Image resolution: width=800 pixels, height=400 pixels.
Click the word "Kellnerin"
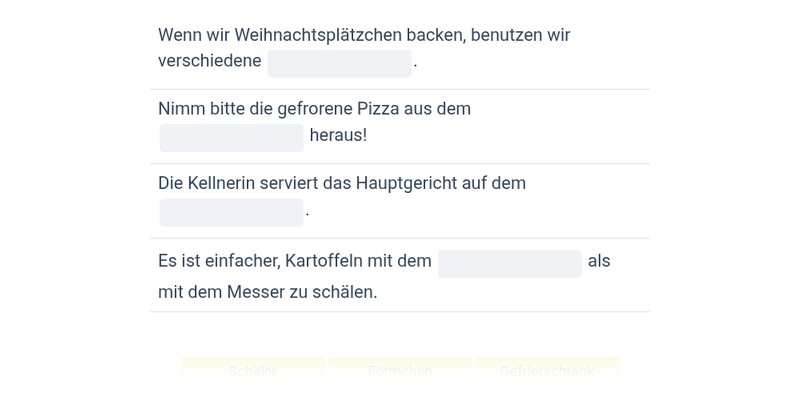tap(221, 183)
